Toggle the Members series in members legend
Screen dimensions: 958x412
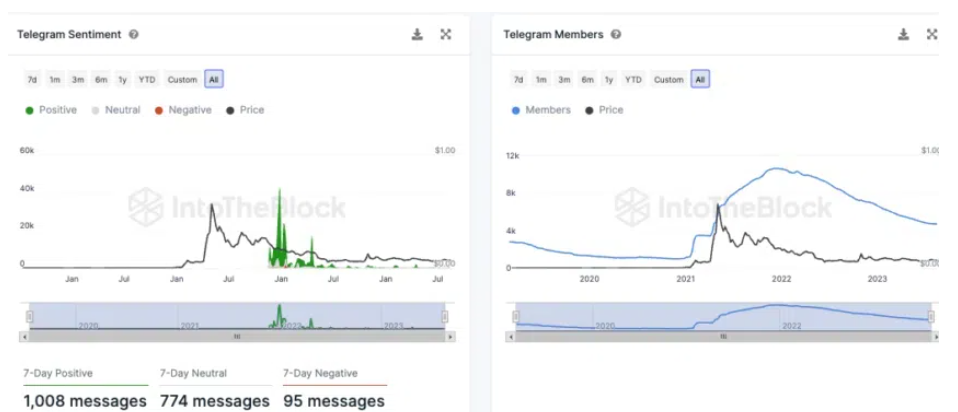[541, 110]
